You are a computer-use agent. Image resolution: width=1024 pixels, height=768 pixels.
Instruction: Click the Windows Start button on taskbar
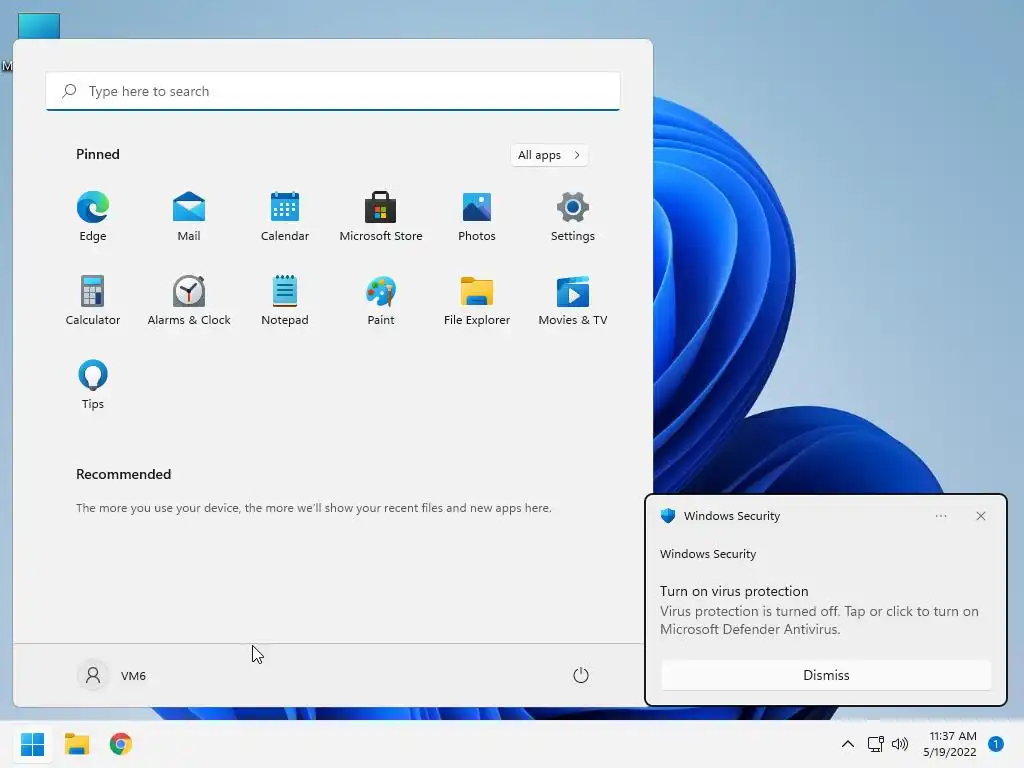pyautogui.click(x=33, y=744)
